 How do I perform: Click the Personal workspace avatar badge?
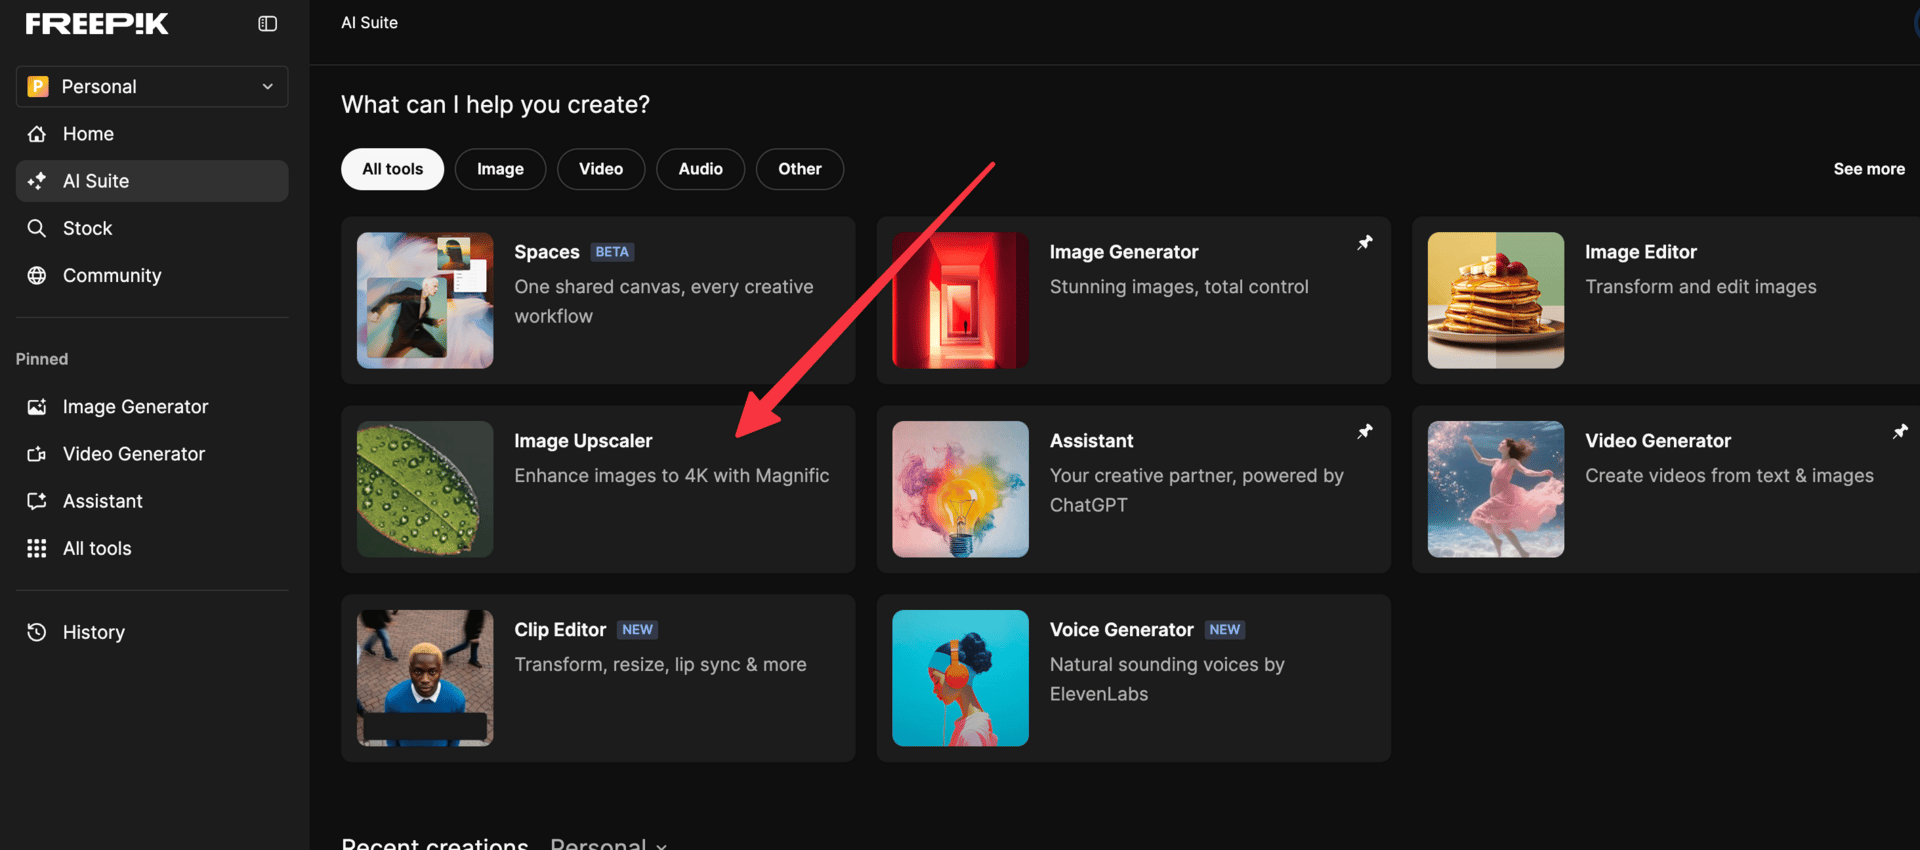pos(38,87)
